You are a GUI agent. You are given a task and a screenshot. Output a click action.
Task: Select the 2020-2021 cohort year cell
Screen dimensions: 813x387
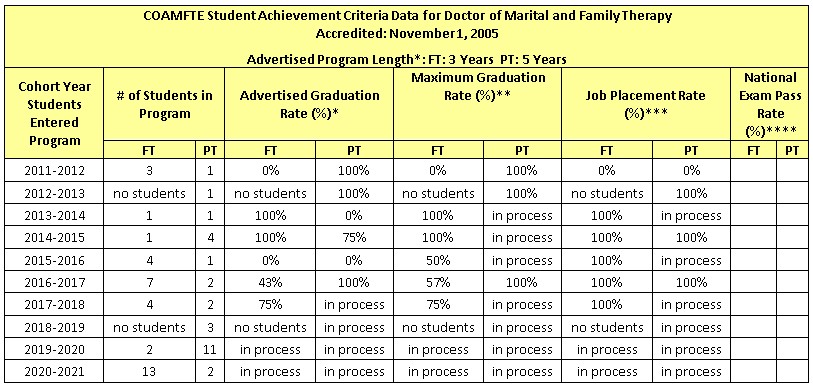click(x=54, y=372)
